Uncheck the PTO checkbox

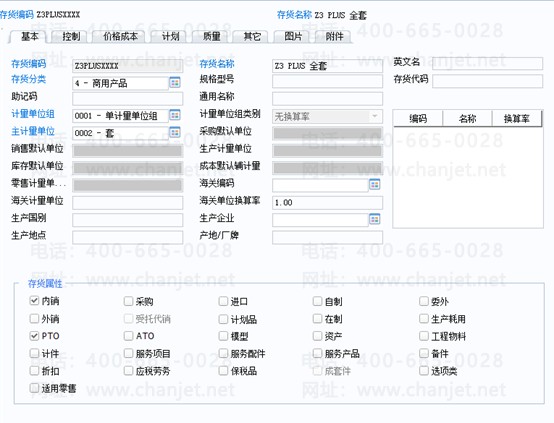pos(34,335)
